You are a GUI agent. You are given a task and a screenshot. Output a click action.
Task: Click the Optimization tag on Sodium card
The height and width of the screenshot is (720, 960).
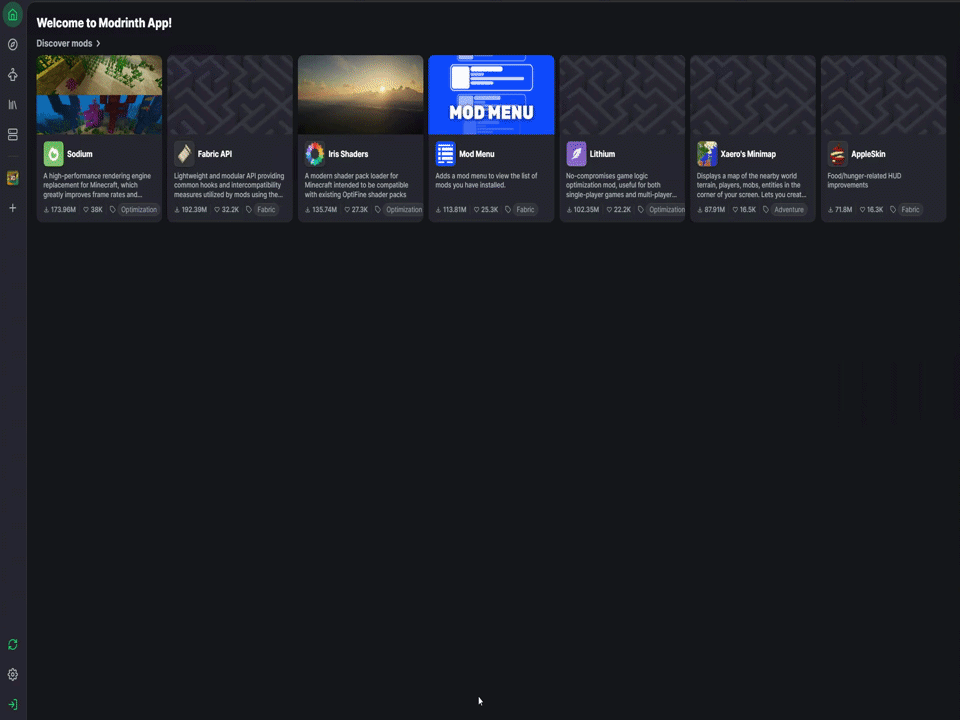coord(139,209)
